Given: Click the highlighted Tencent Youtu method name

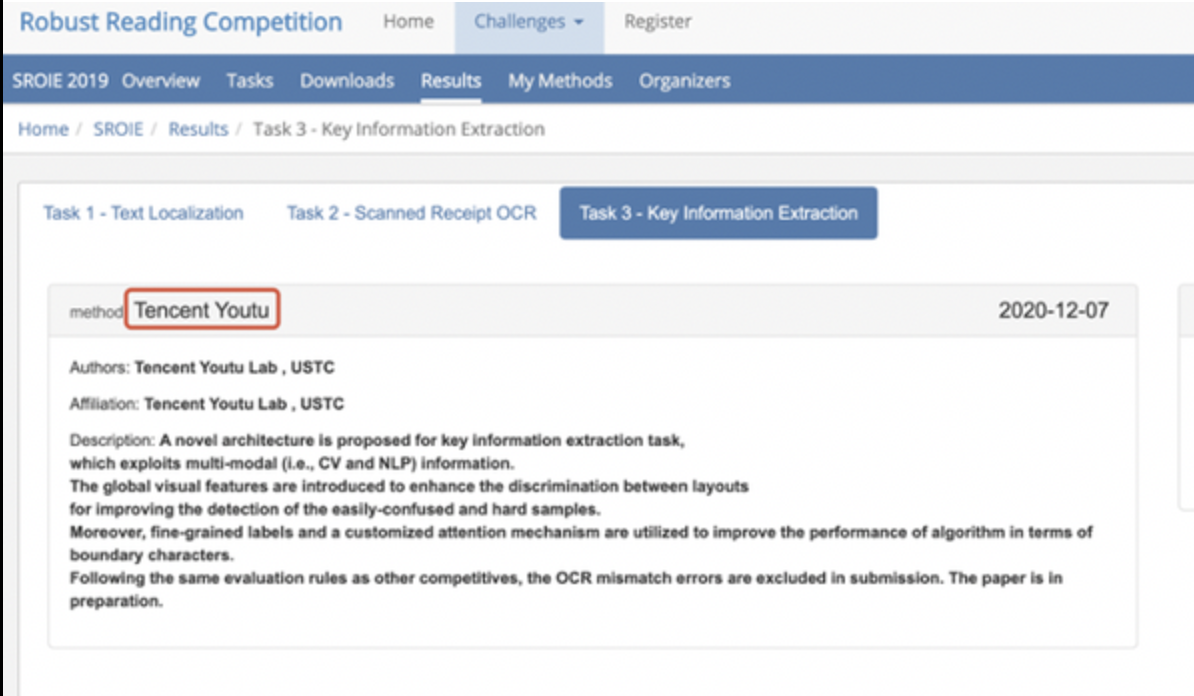Looking at the screenshot, I should click(x=201, y=310).
